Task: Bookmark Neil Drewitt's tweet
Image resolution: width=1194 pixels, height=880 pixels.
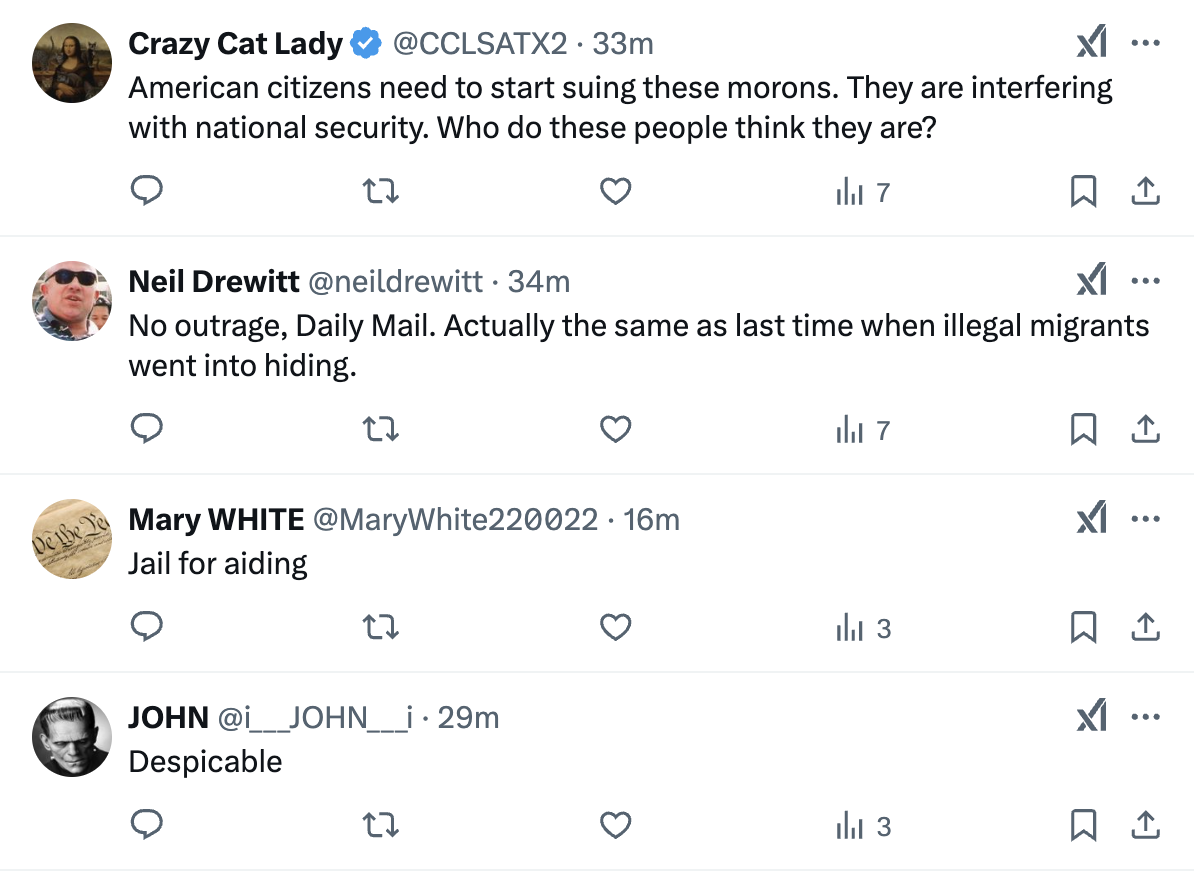Action: [x=1084, y=429]
